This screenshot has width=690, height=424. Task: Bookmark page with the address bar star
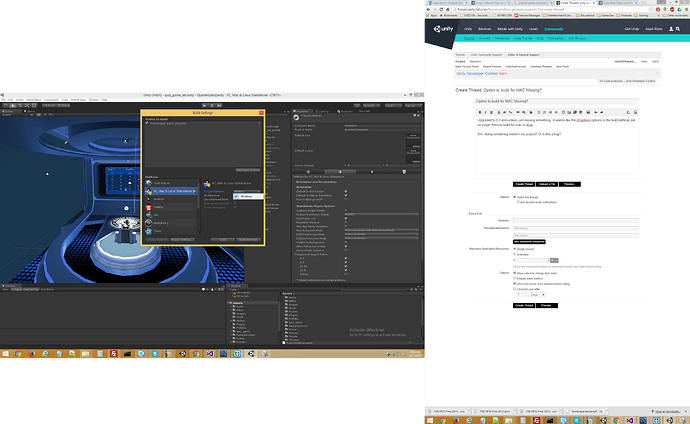tap(651, 9)
